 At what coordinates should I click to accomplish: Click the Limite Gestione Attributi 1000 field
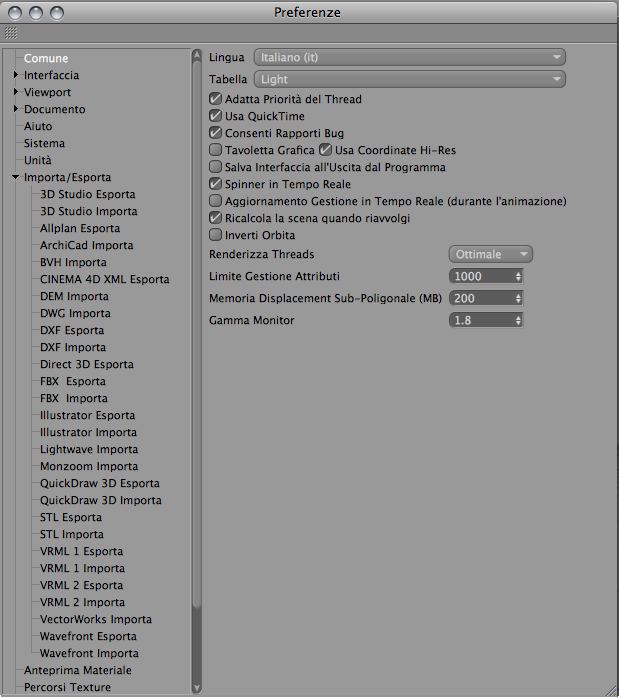(482, 276)
